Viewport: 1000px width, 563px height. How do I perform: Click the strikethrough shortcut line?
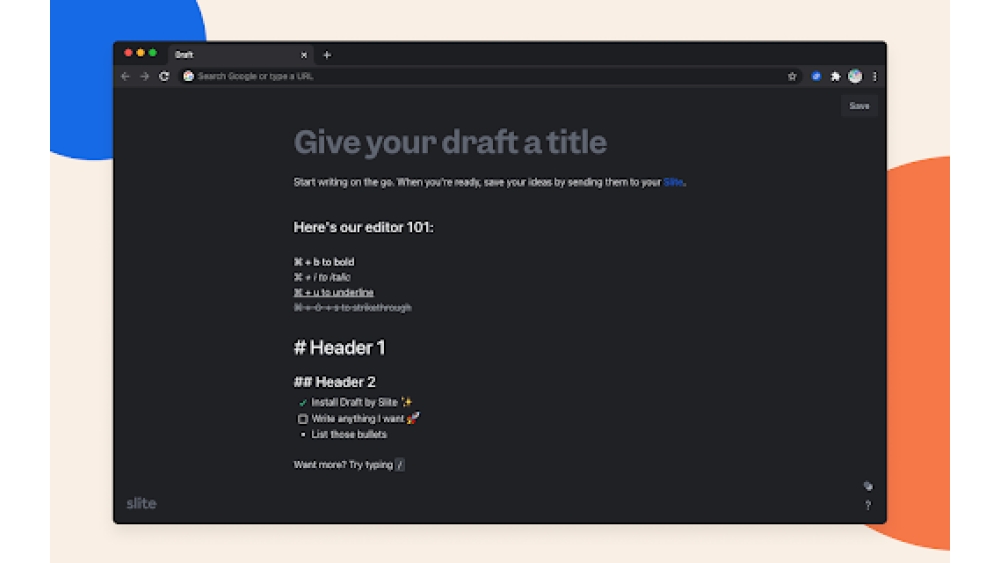[353, 308]
